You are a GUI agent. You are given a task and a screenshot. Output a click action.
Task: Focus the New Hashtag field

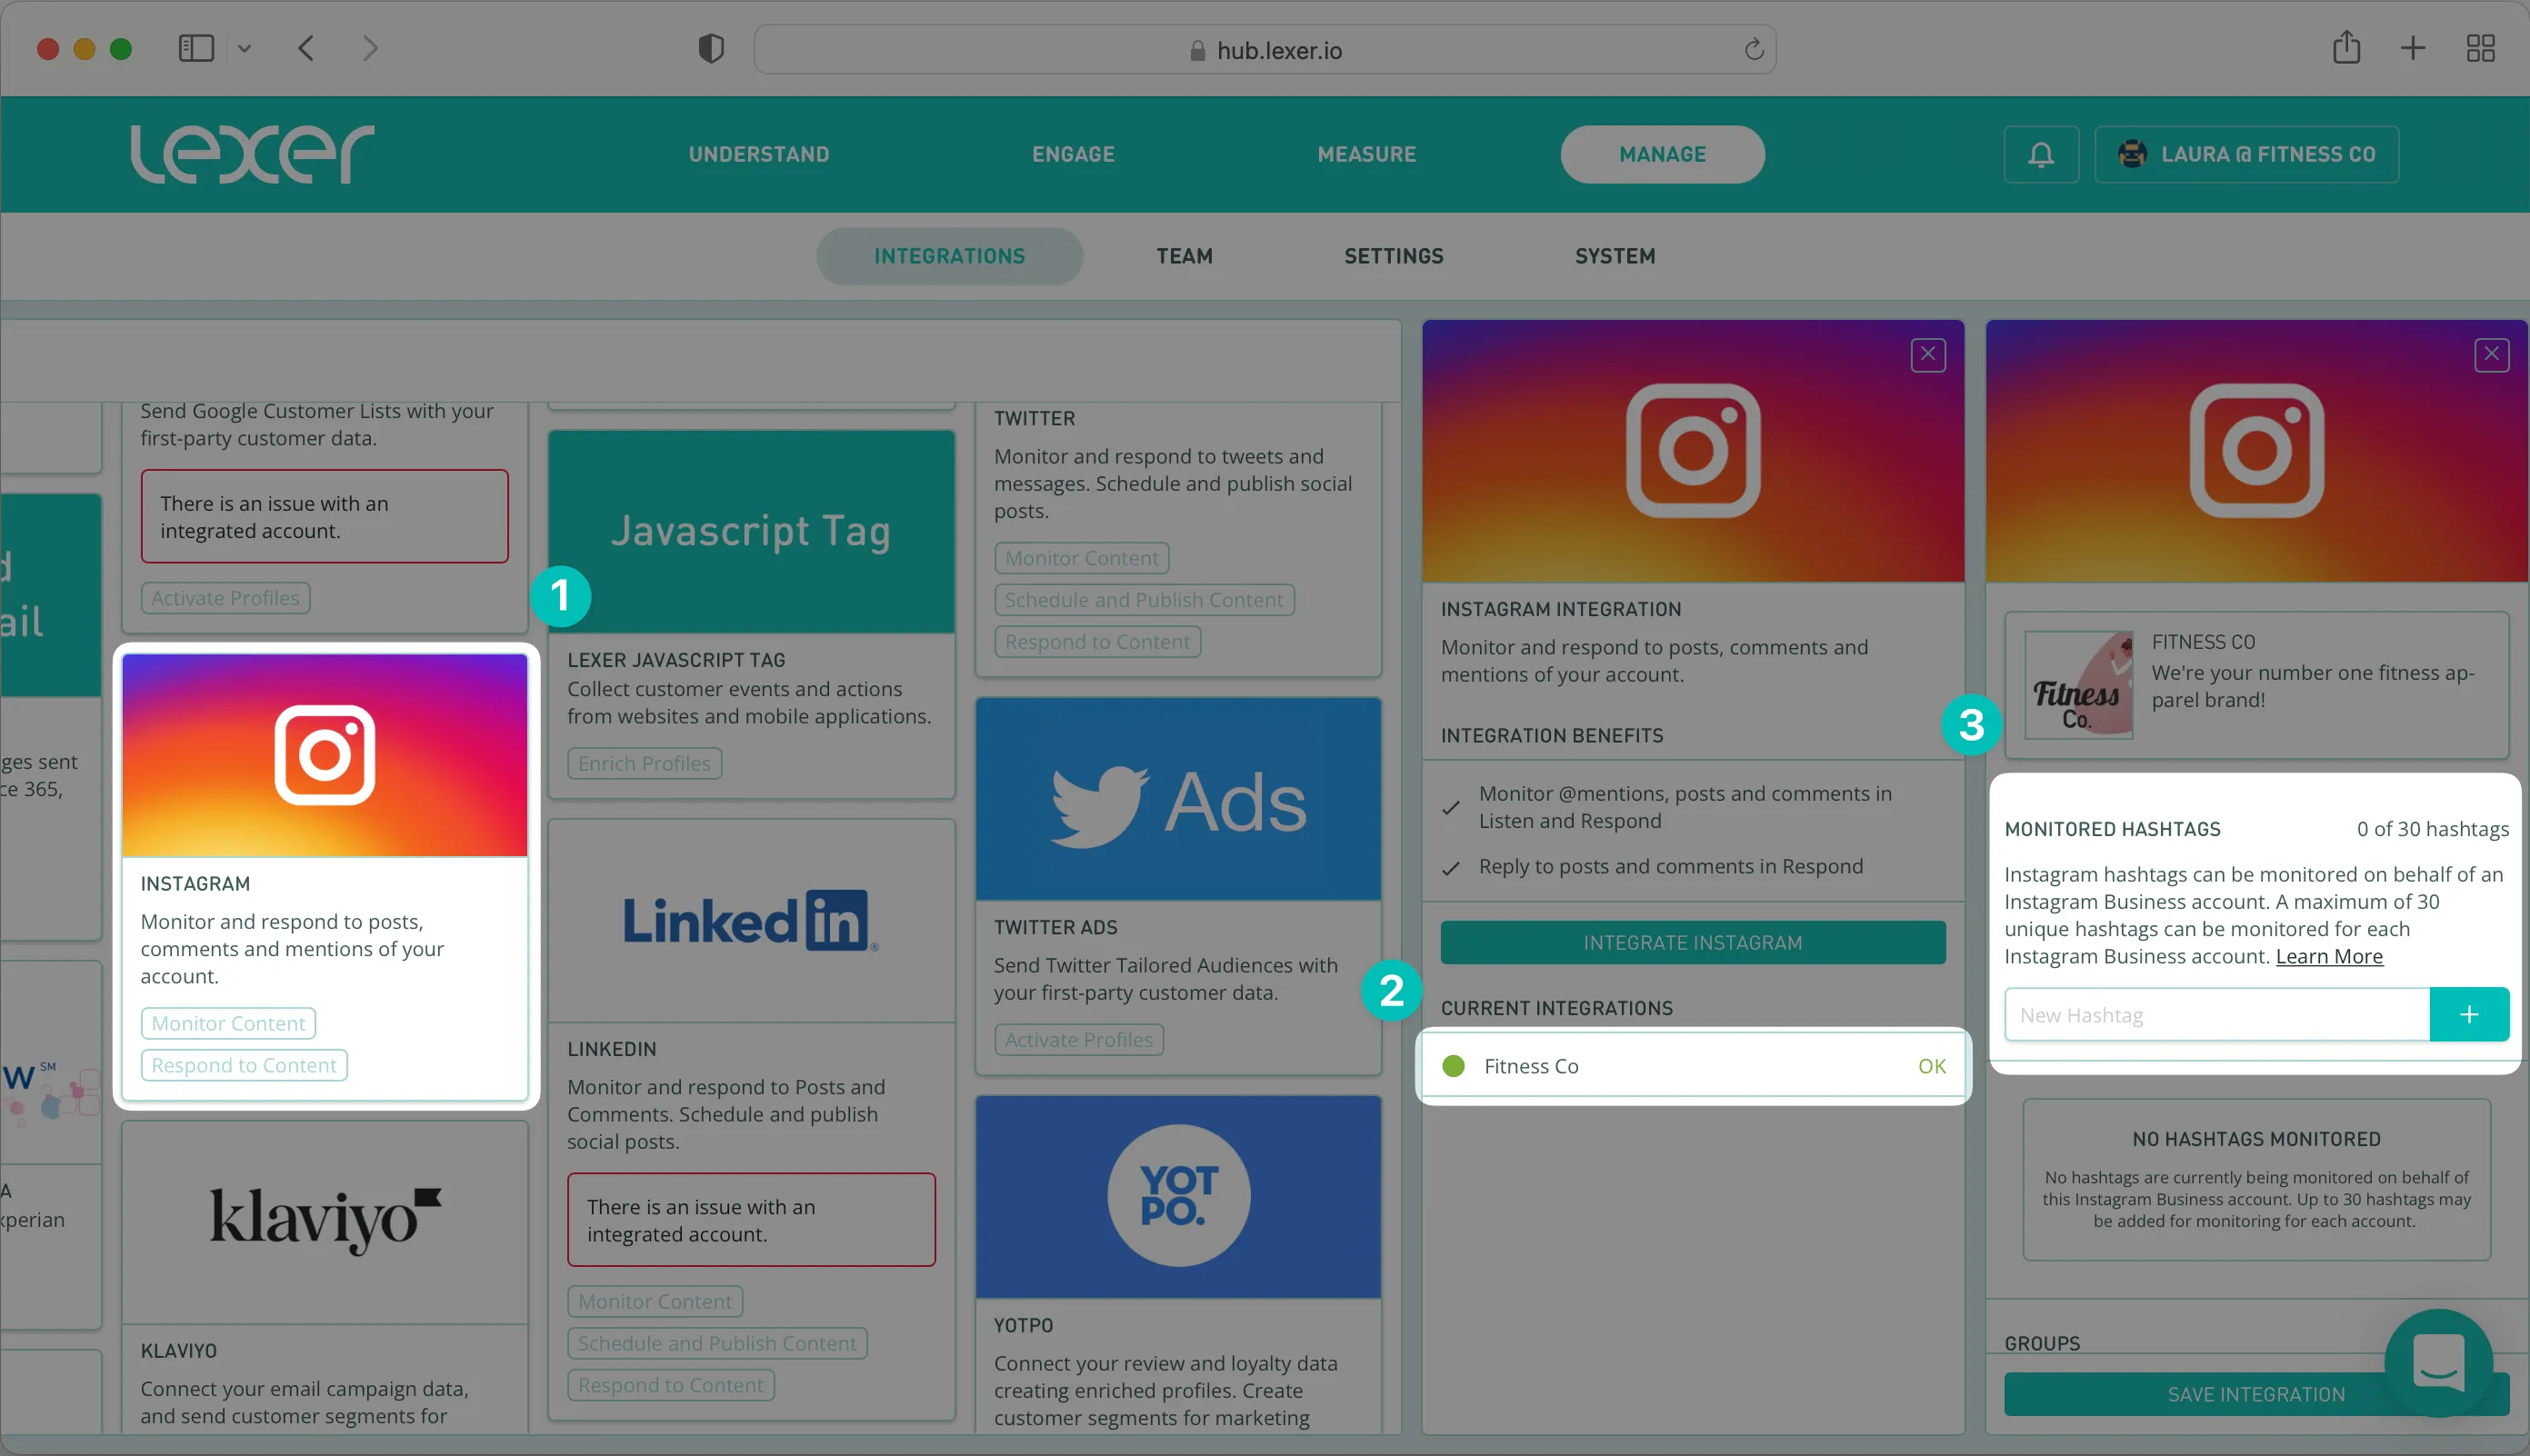tap(2216, 1014)
